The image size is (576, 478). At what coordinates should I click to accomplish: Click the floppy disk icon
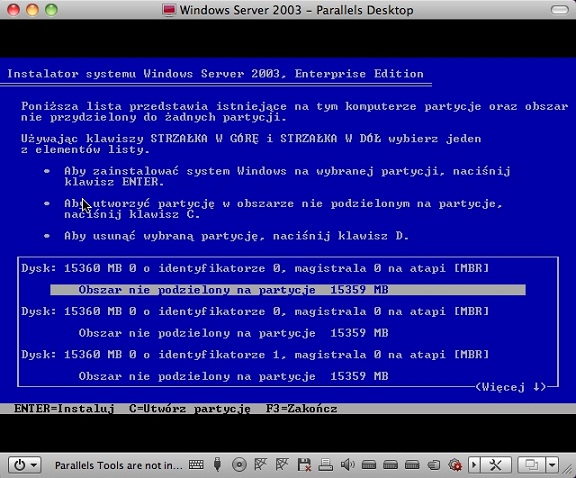[304, 465]
